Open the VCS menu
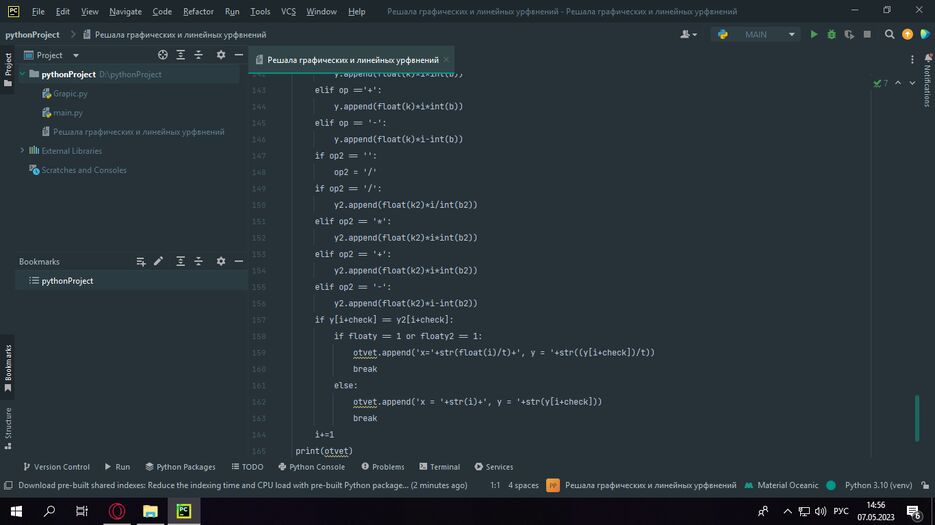The height and width of the screenshot is (525, 935). tap(288, 11)
